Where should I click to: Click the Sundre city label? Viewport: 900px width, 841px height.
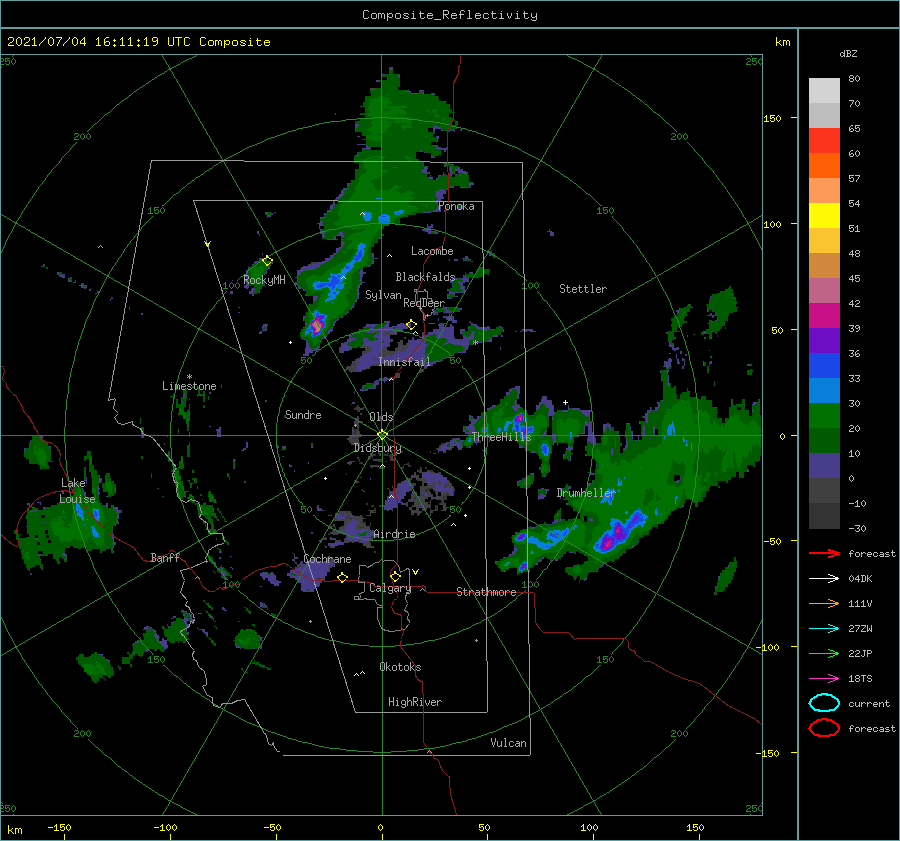click(x=303, y=415)
